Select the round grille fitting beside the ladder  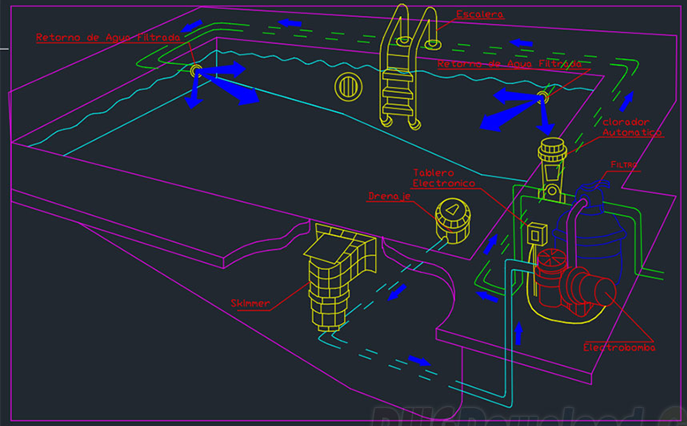(348, 87)
